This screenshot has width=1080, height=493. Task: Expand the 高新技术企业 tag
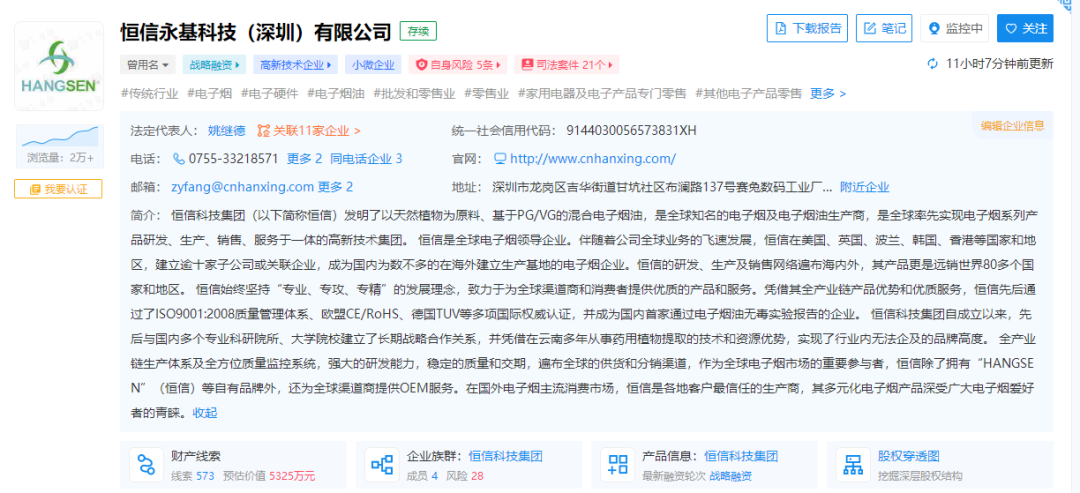click(295, 65)
